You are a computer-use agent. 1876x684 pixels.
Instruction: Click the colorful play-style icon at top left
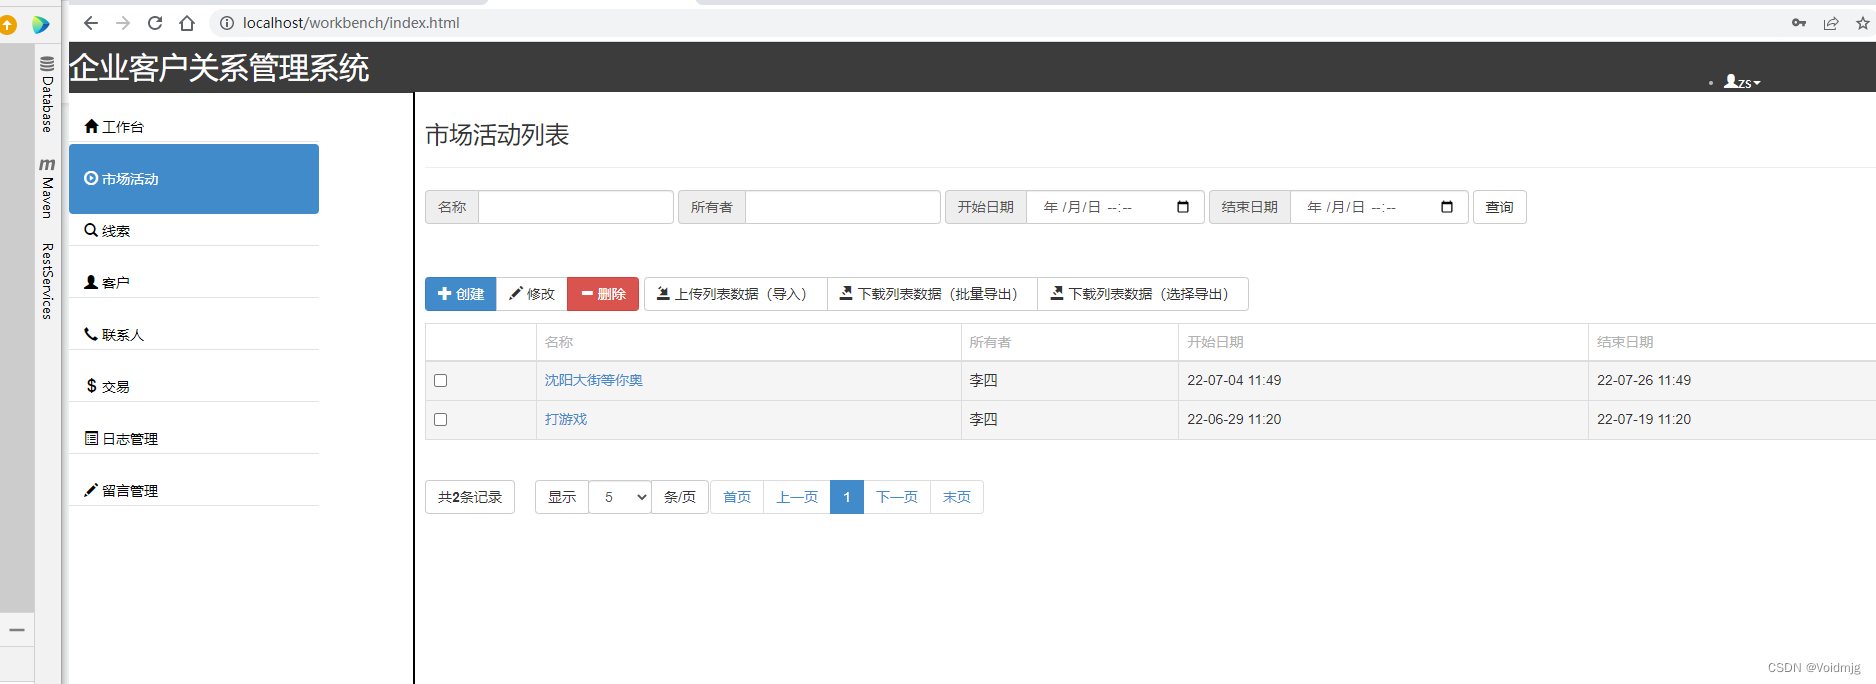point(41,24)
